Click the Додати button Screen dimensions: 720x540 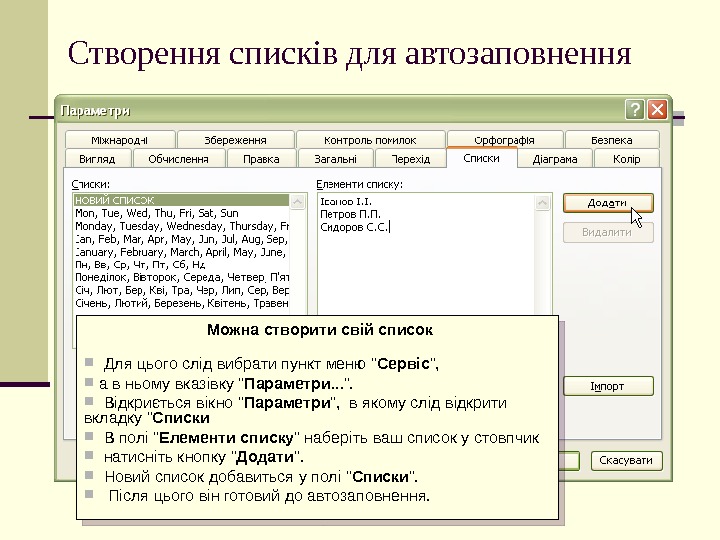click(x=608, y=203)
